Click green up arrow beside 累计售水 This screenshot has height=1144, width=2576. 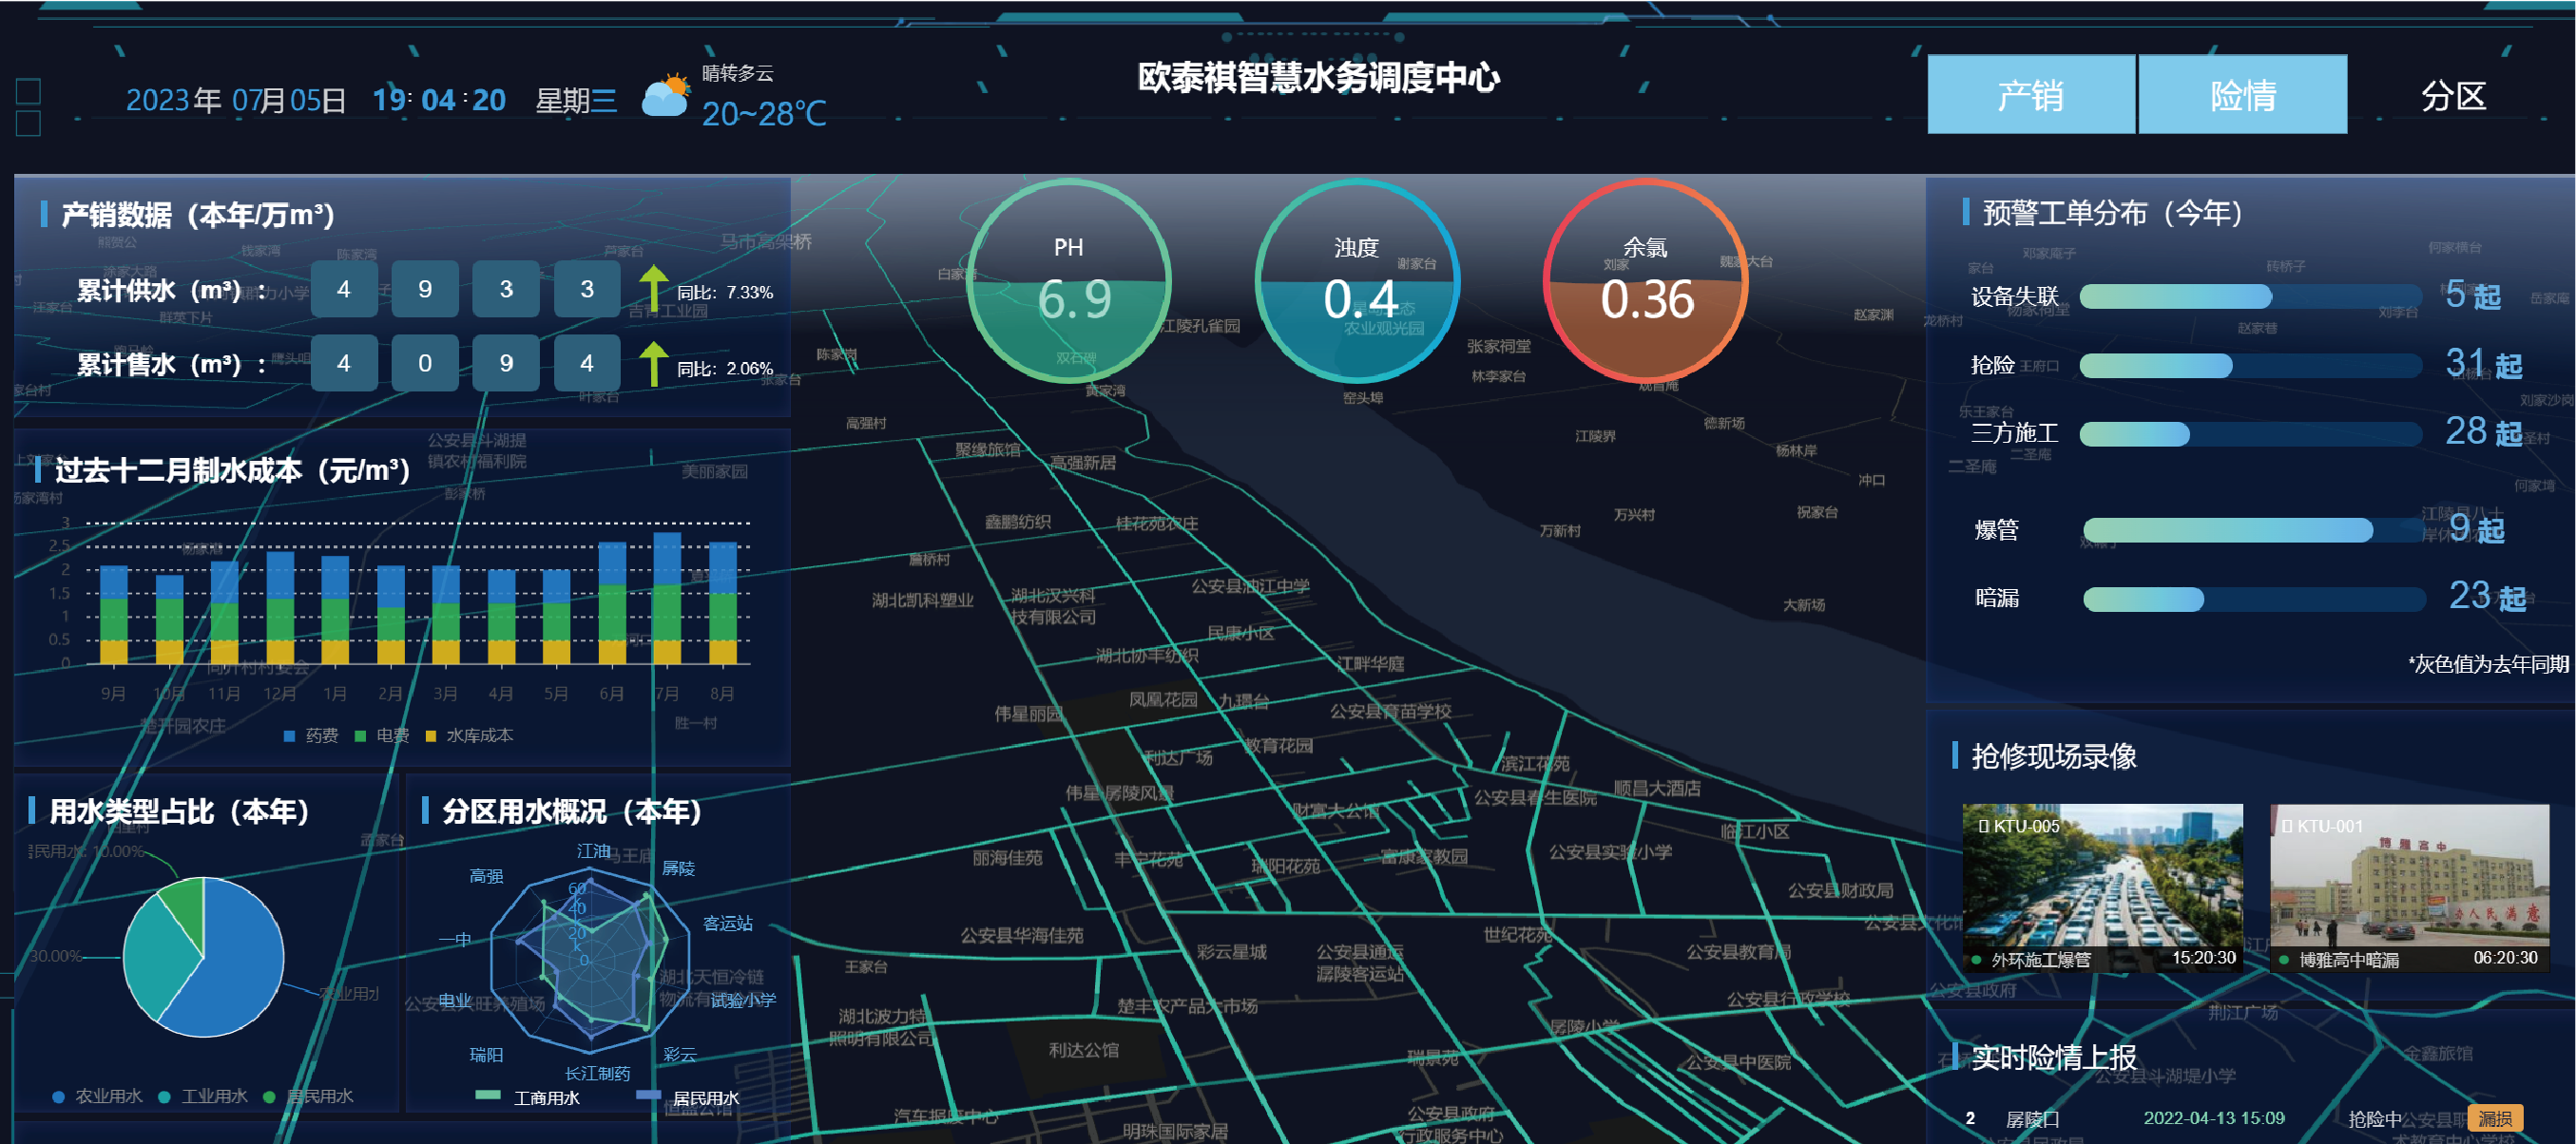(653, 364)
